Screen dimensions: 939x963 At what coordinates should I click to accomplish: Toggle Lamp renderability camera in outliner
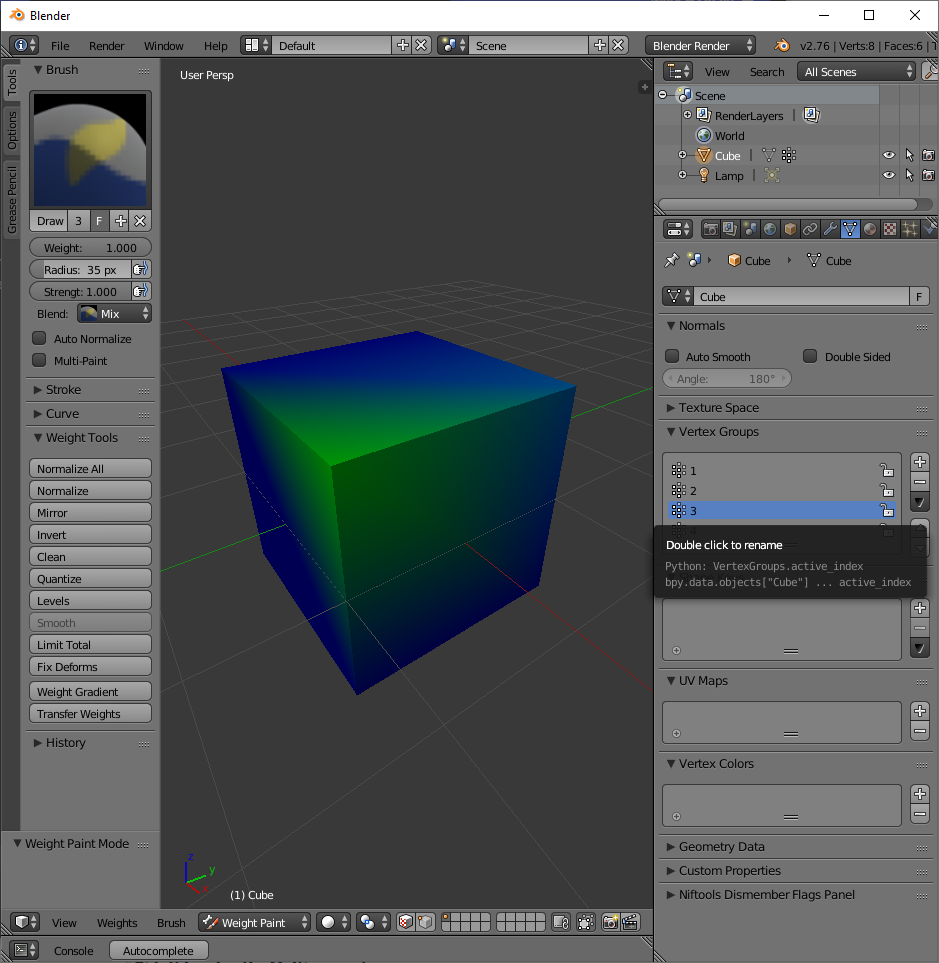929,175
